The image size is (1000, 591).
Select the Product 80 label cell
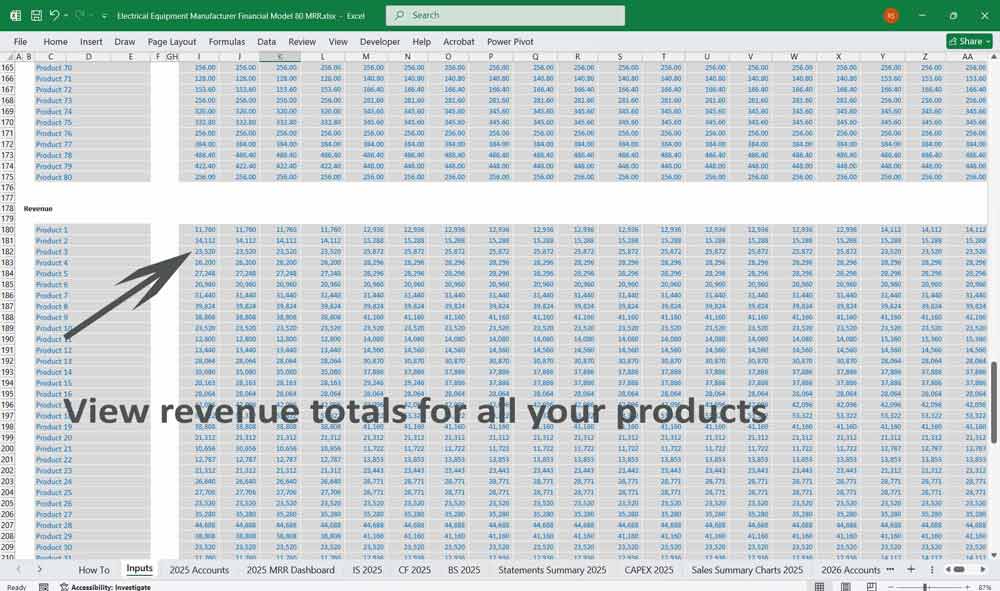pos(54,177)
